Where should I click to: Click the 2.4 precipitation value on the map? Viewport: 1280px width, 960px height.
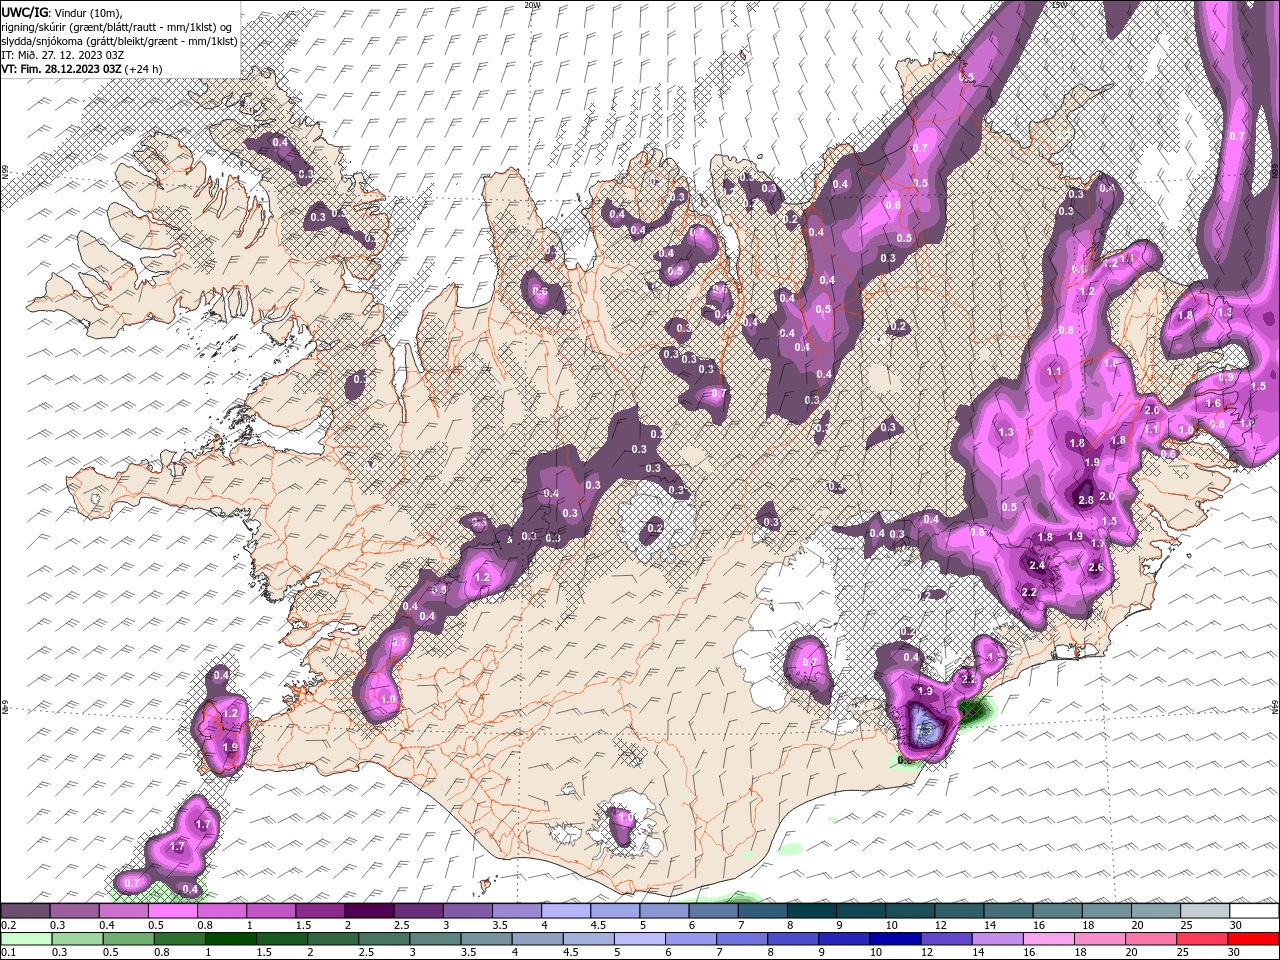(1037, 566)
